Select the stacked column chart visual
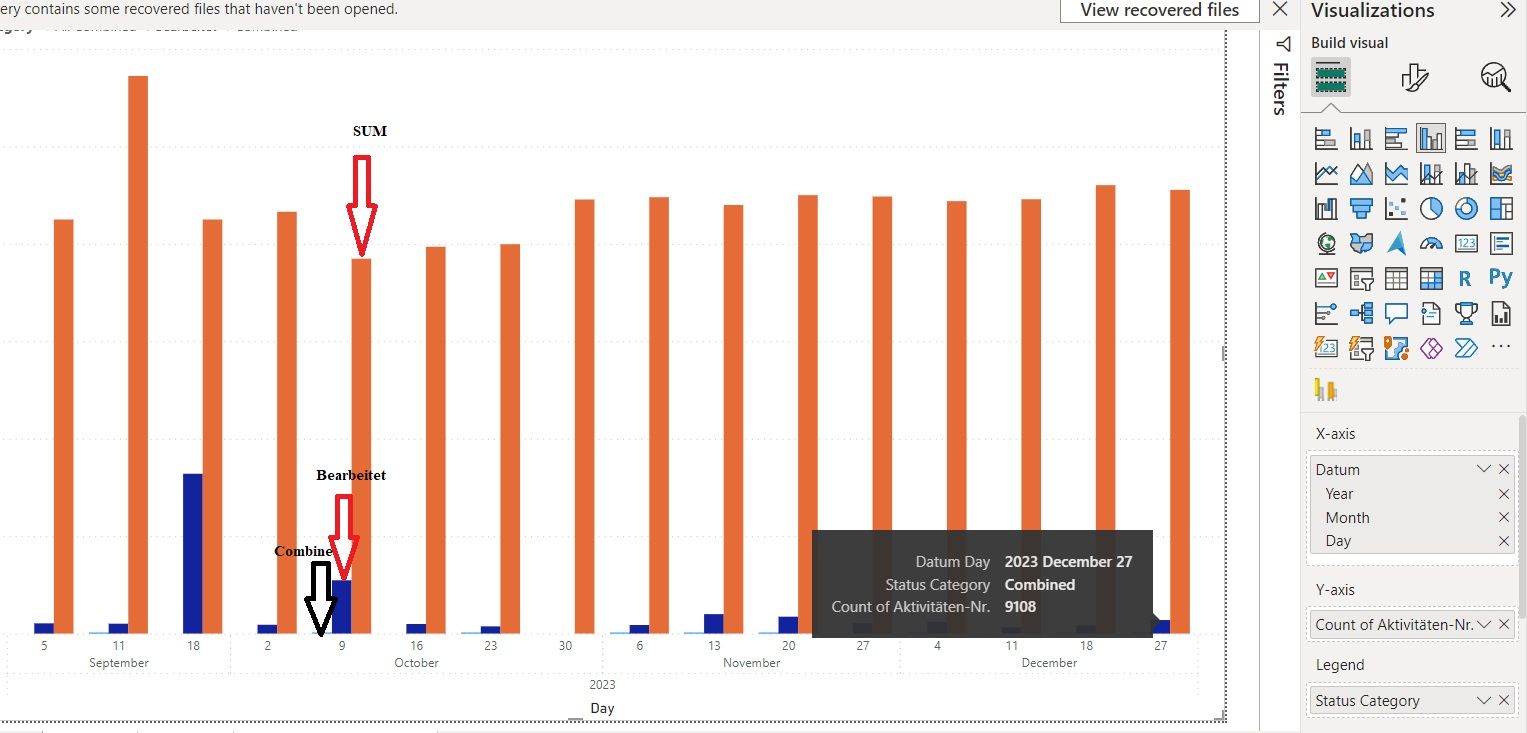This screenshot has width=1527, height=733. [1361, 138]
